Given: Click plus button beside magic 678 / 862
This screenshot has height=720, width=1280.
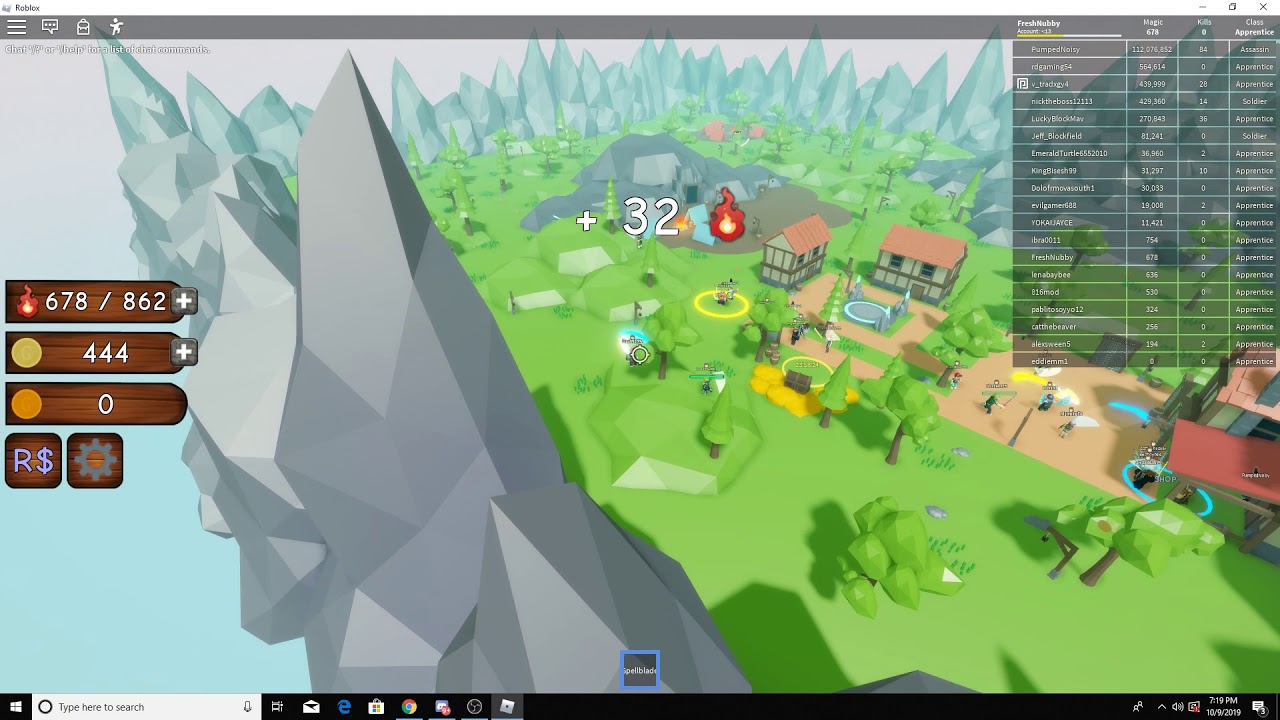Looking at the screenshot, I should tap(184, 301).
